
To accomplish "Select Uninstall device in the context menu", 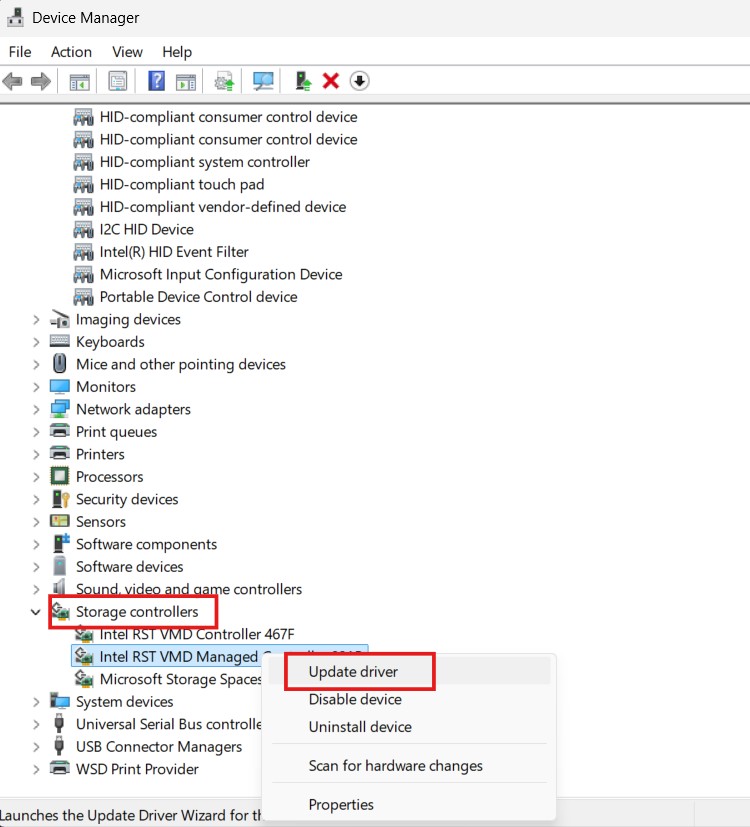I will click(360, 727).
